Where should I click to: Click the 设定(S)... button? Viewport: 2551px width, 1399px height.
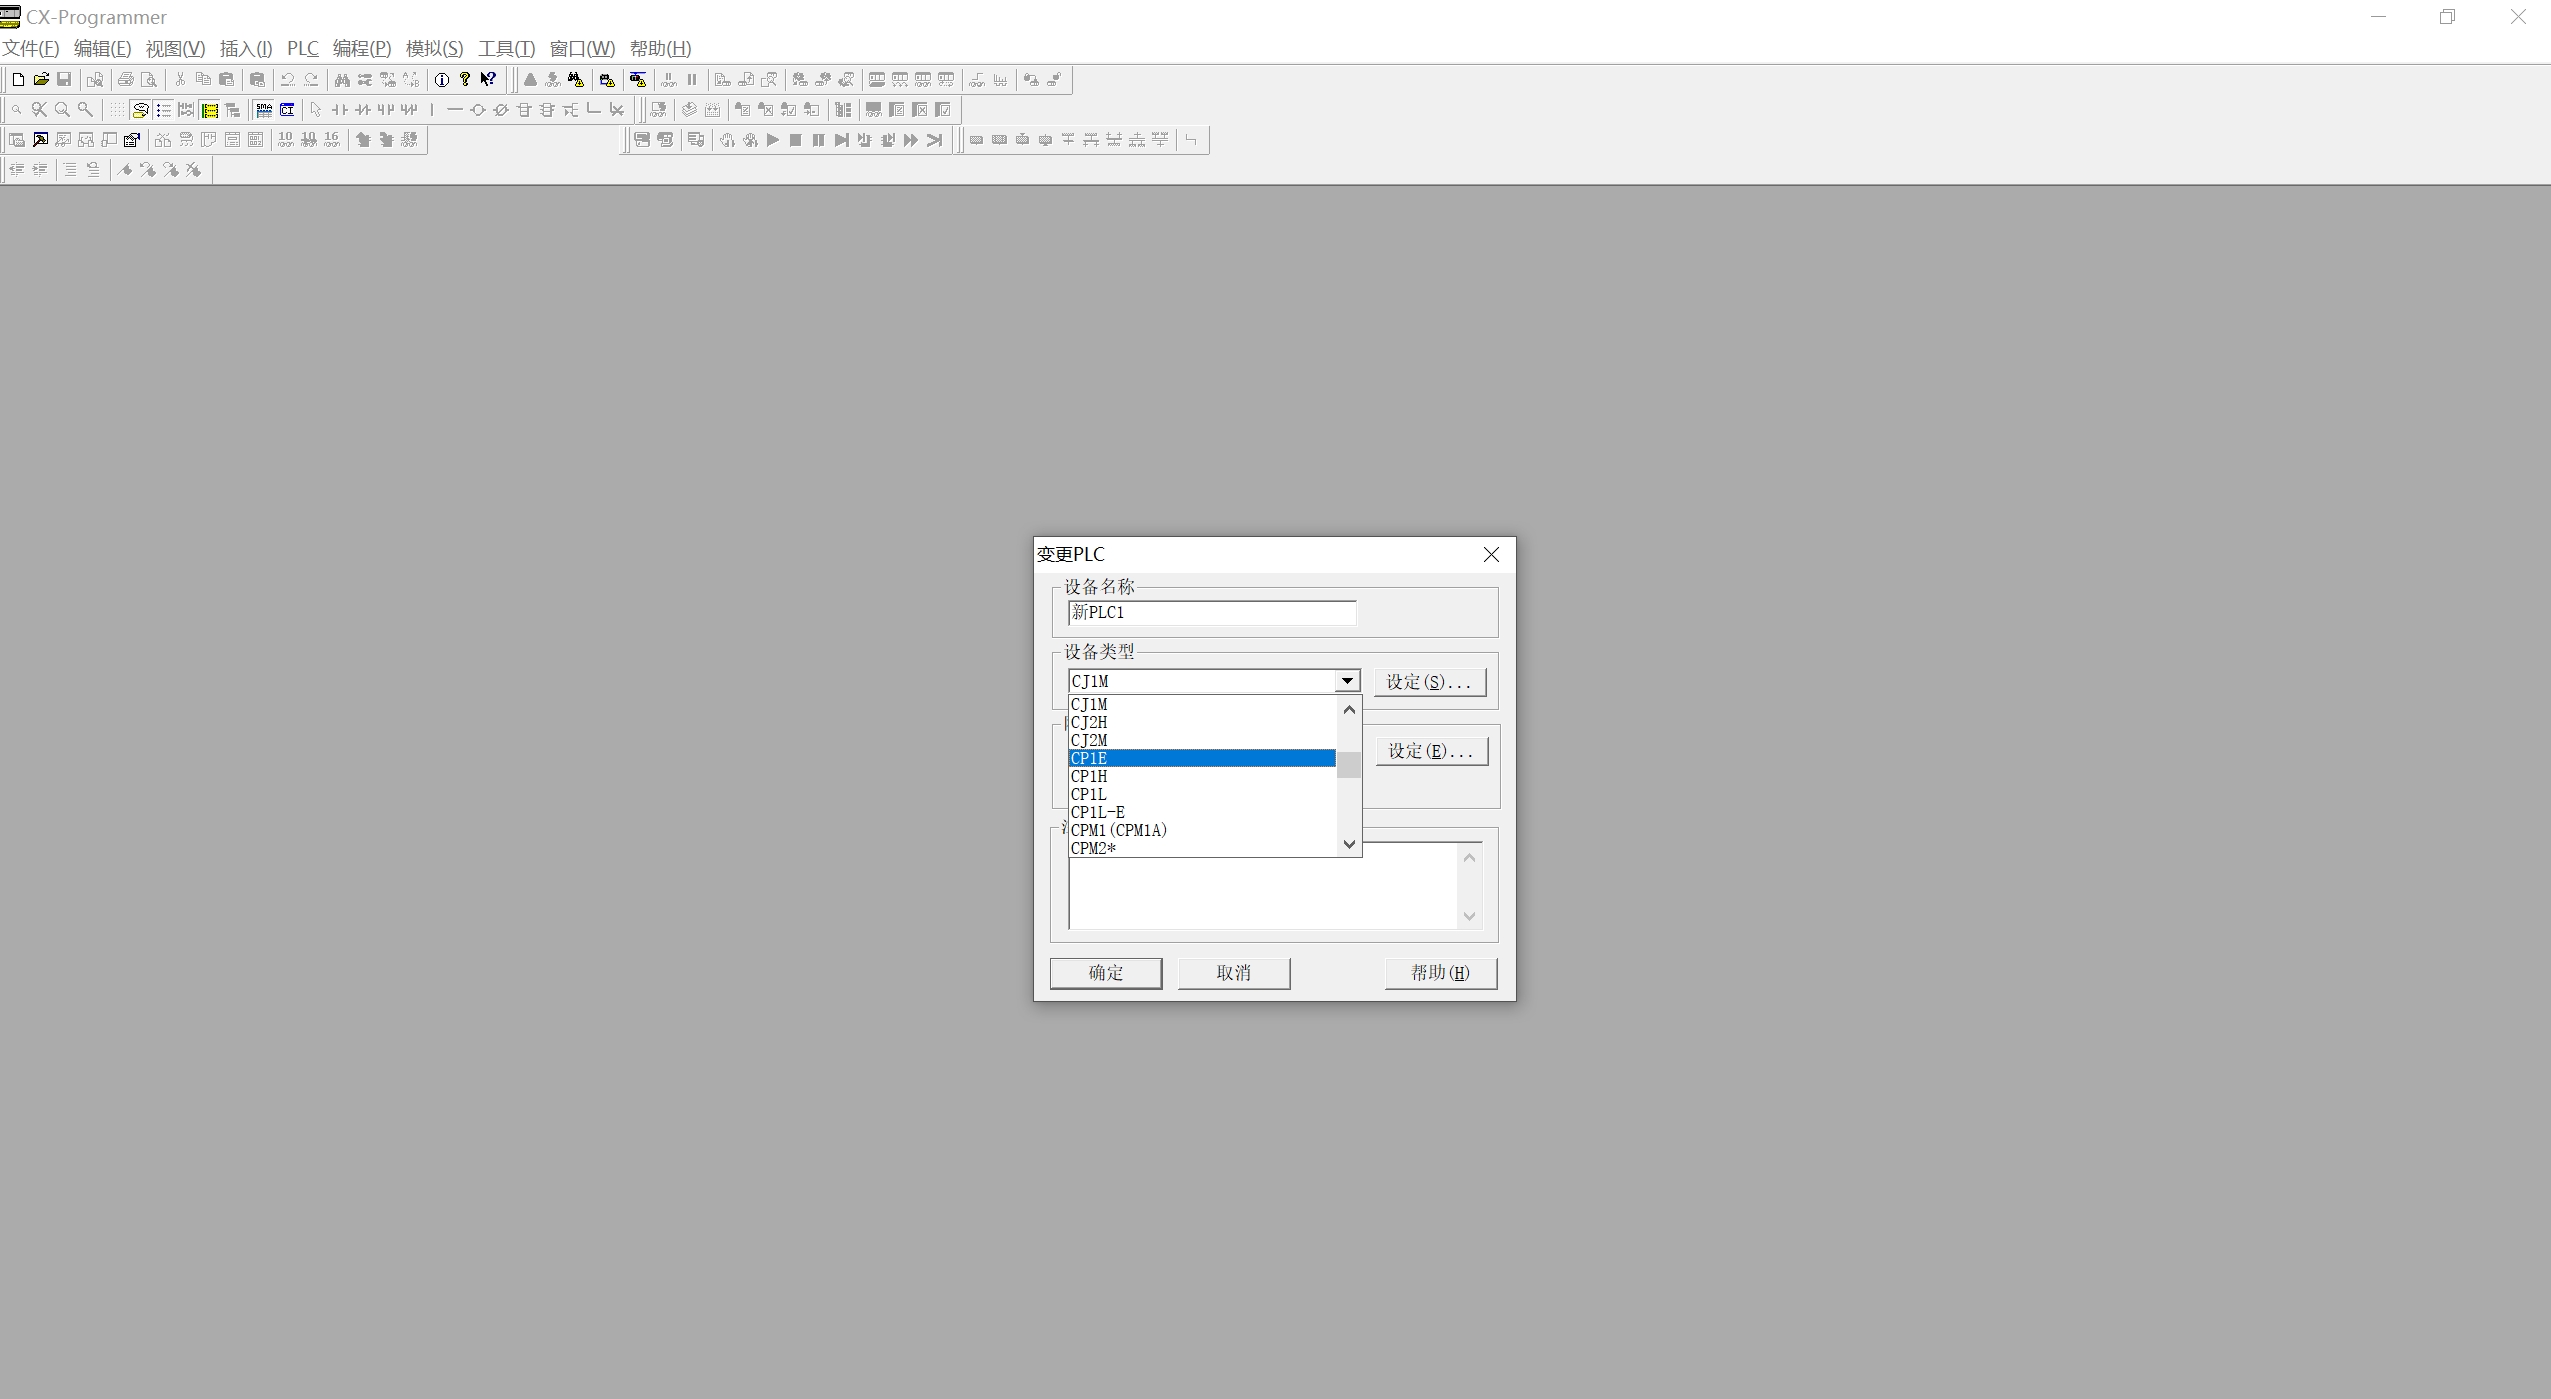coord(1428,682)
